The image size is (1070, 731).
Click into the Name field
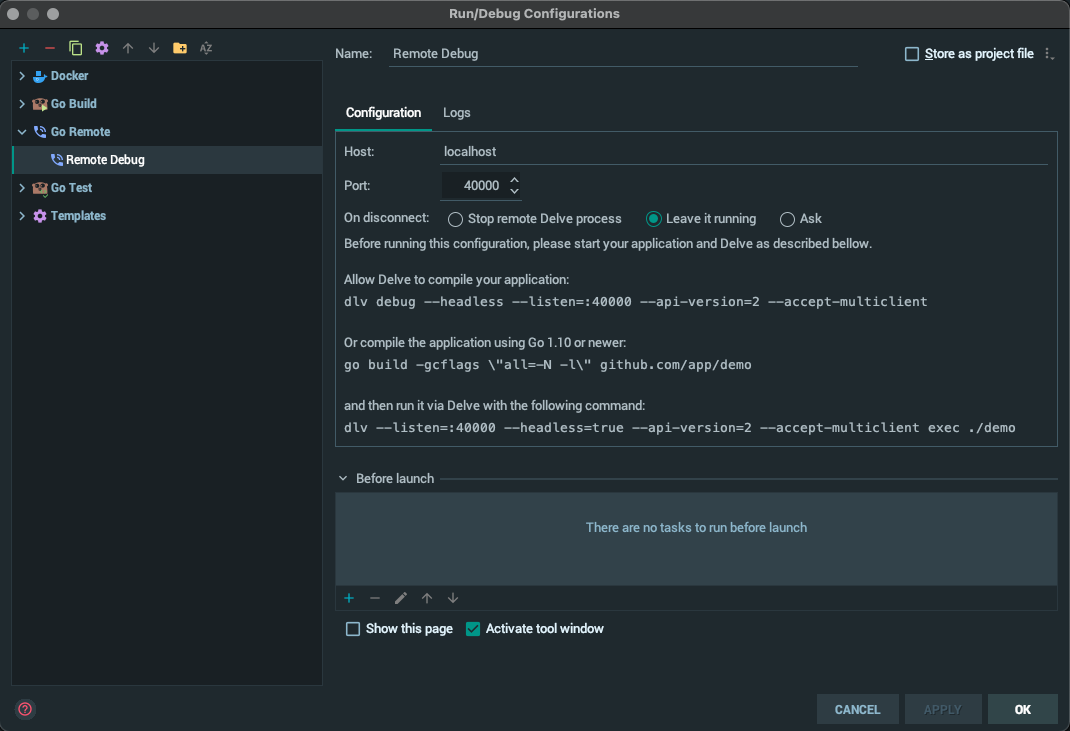pyautogui.click(x=623, y=54)
